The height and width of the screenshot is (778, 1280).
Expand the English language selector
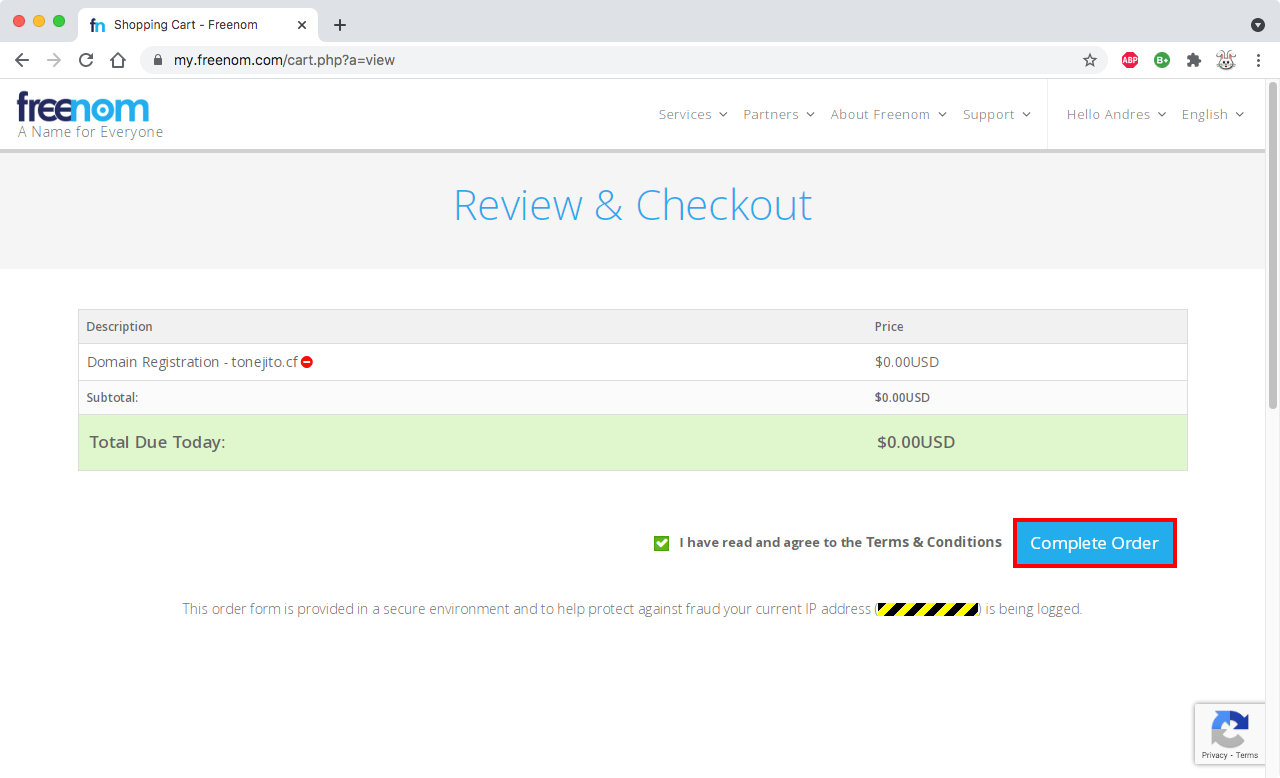[1212, 115]
